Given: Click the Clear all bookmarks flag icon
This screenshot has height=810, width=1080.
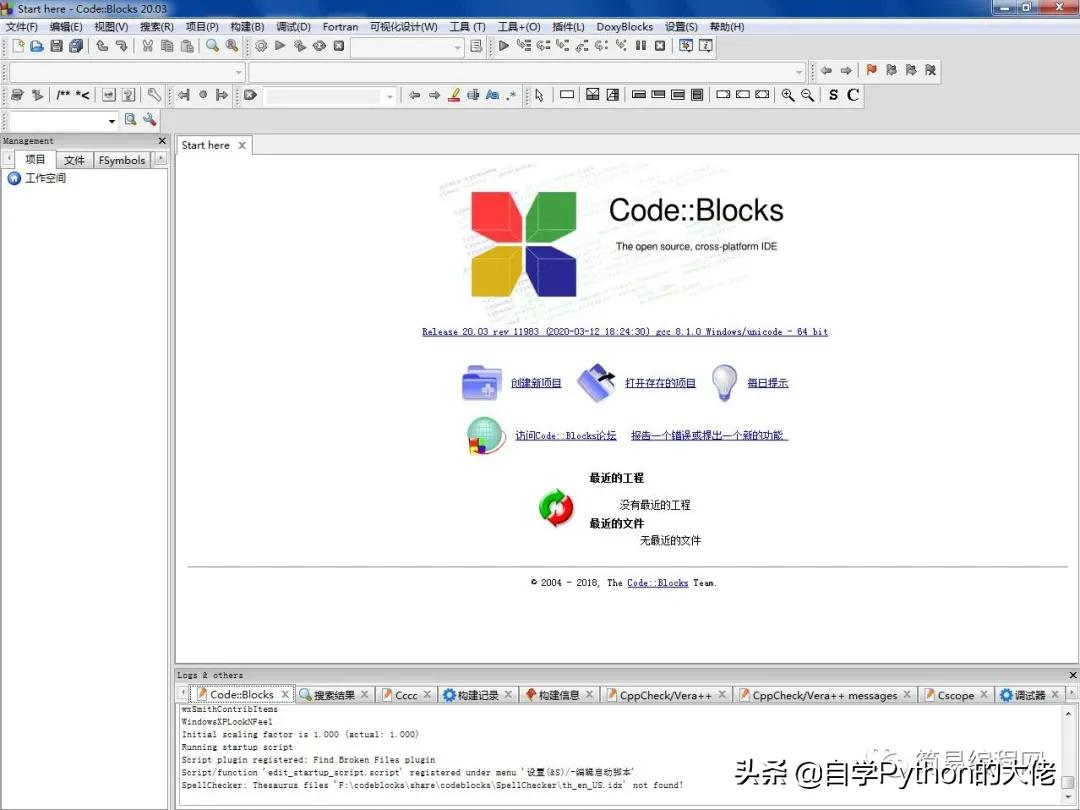Looking at the screenshot, I should pos(931,70).
